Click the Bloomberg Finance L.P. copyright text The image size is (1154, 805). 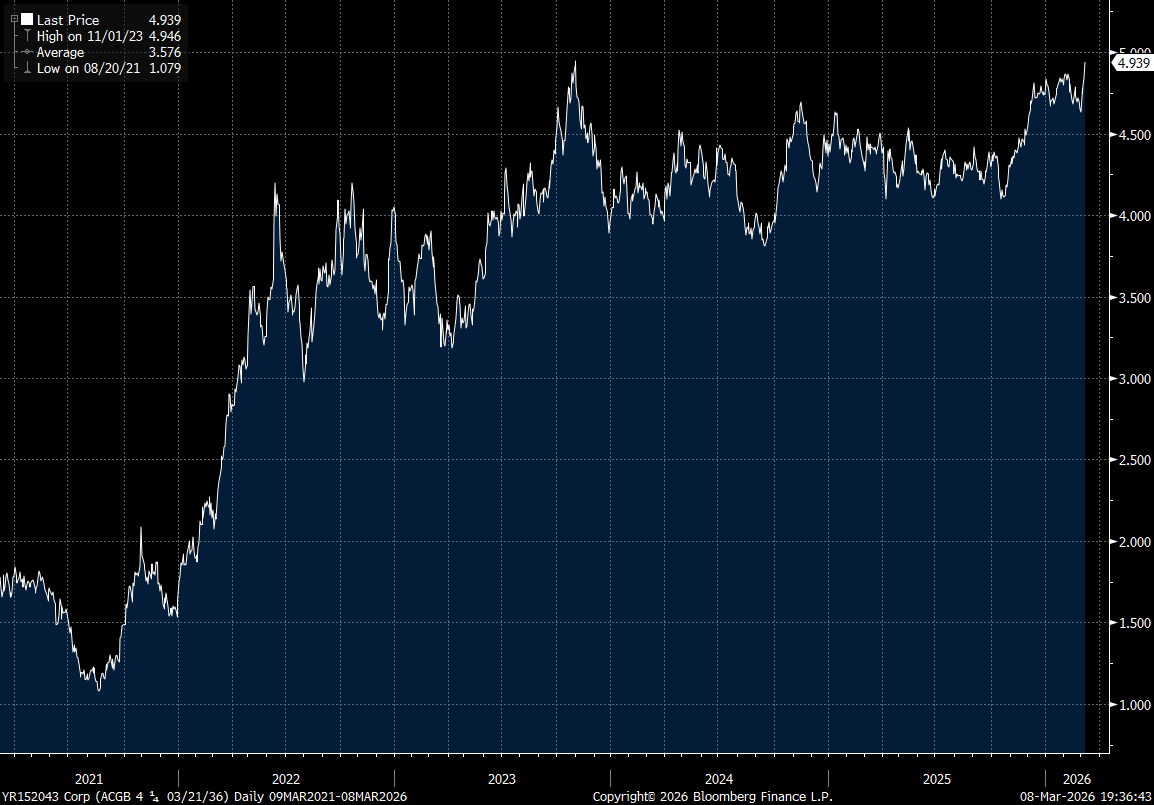click(712, 797)
